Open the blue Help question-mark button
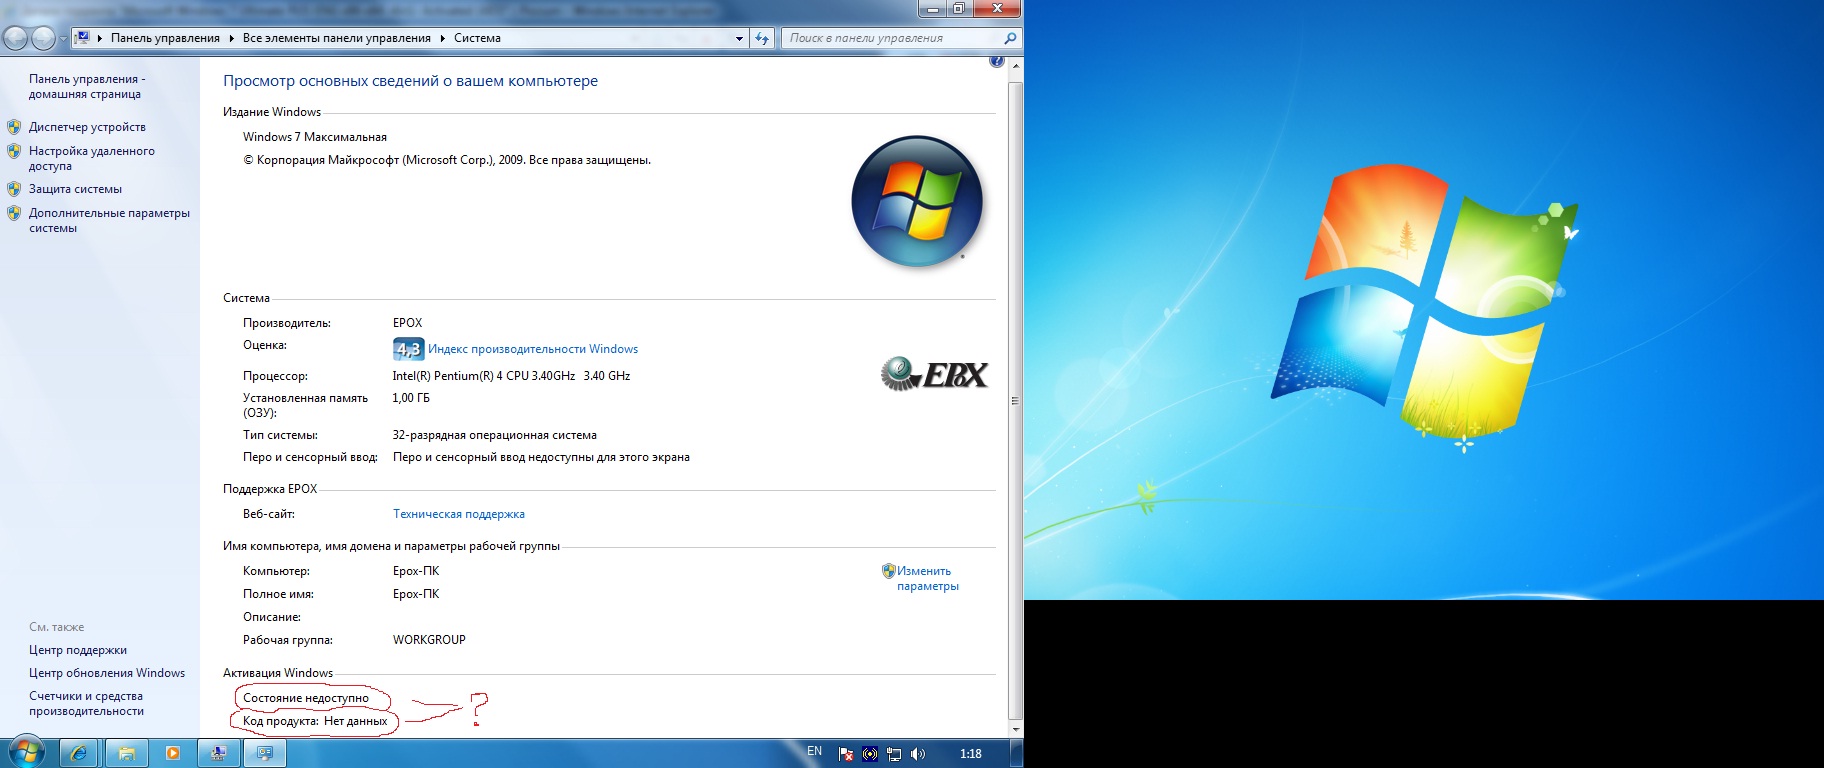The height and width of the screenshot is (768, 1824). pyautogui.click(x=997, y=62)
